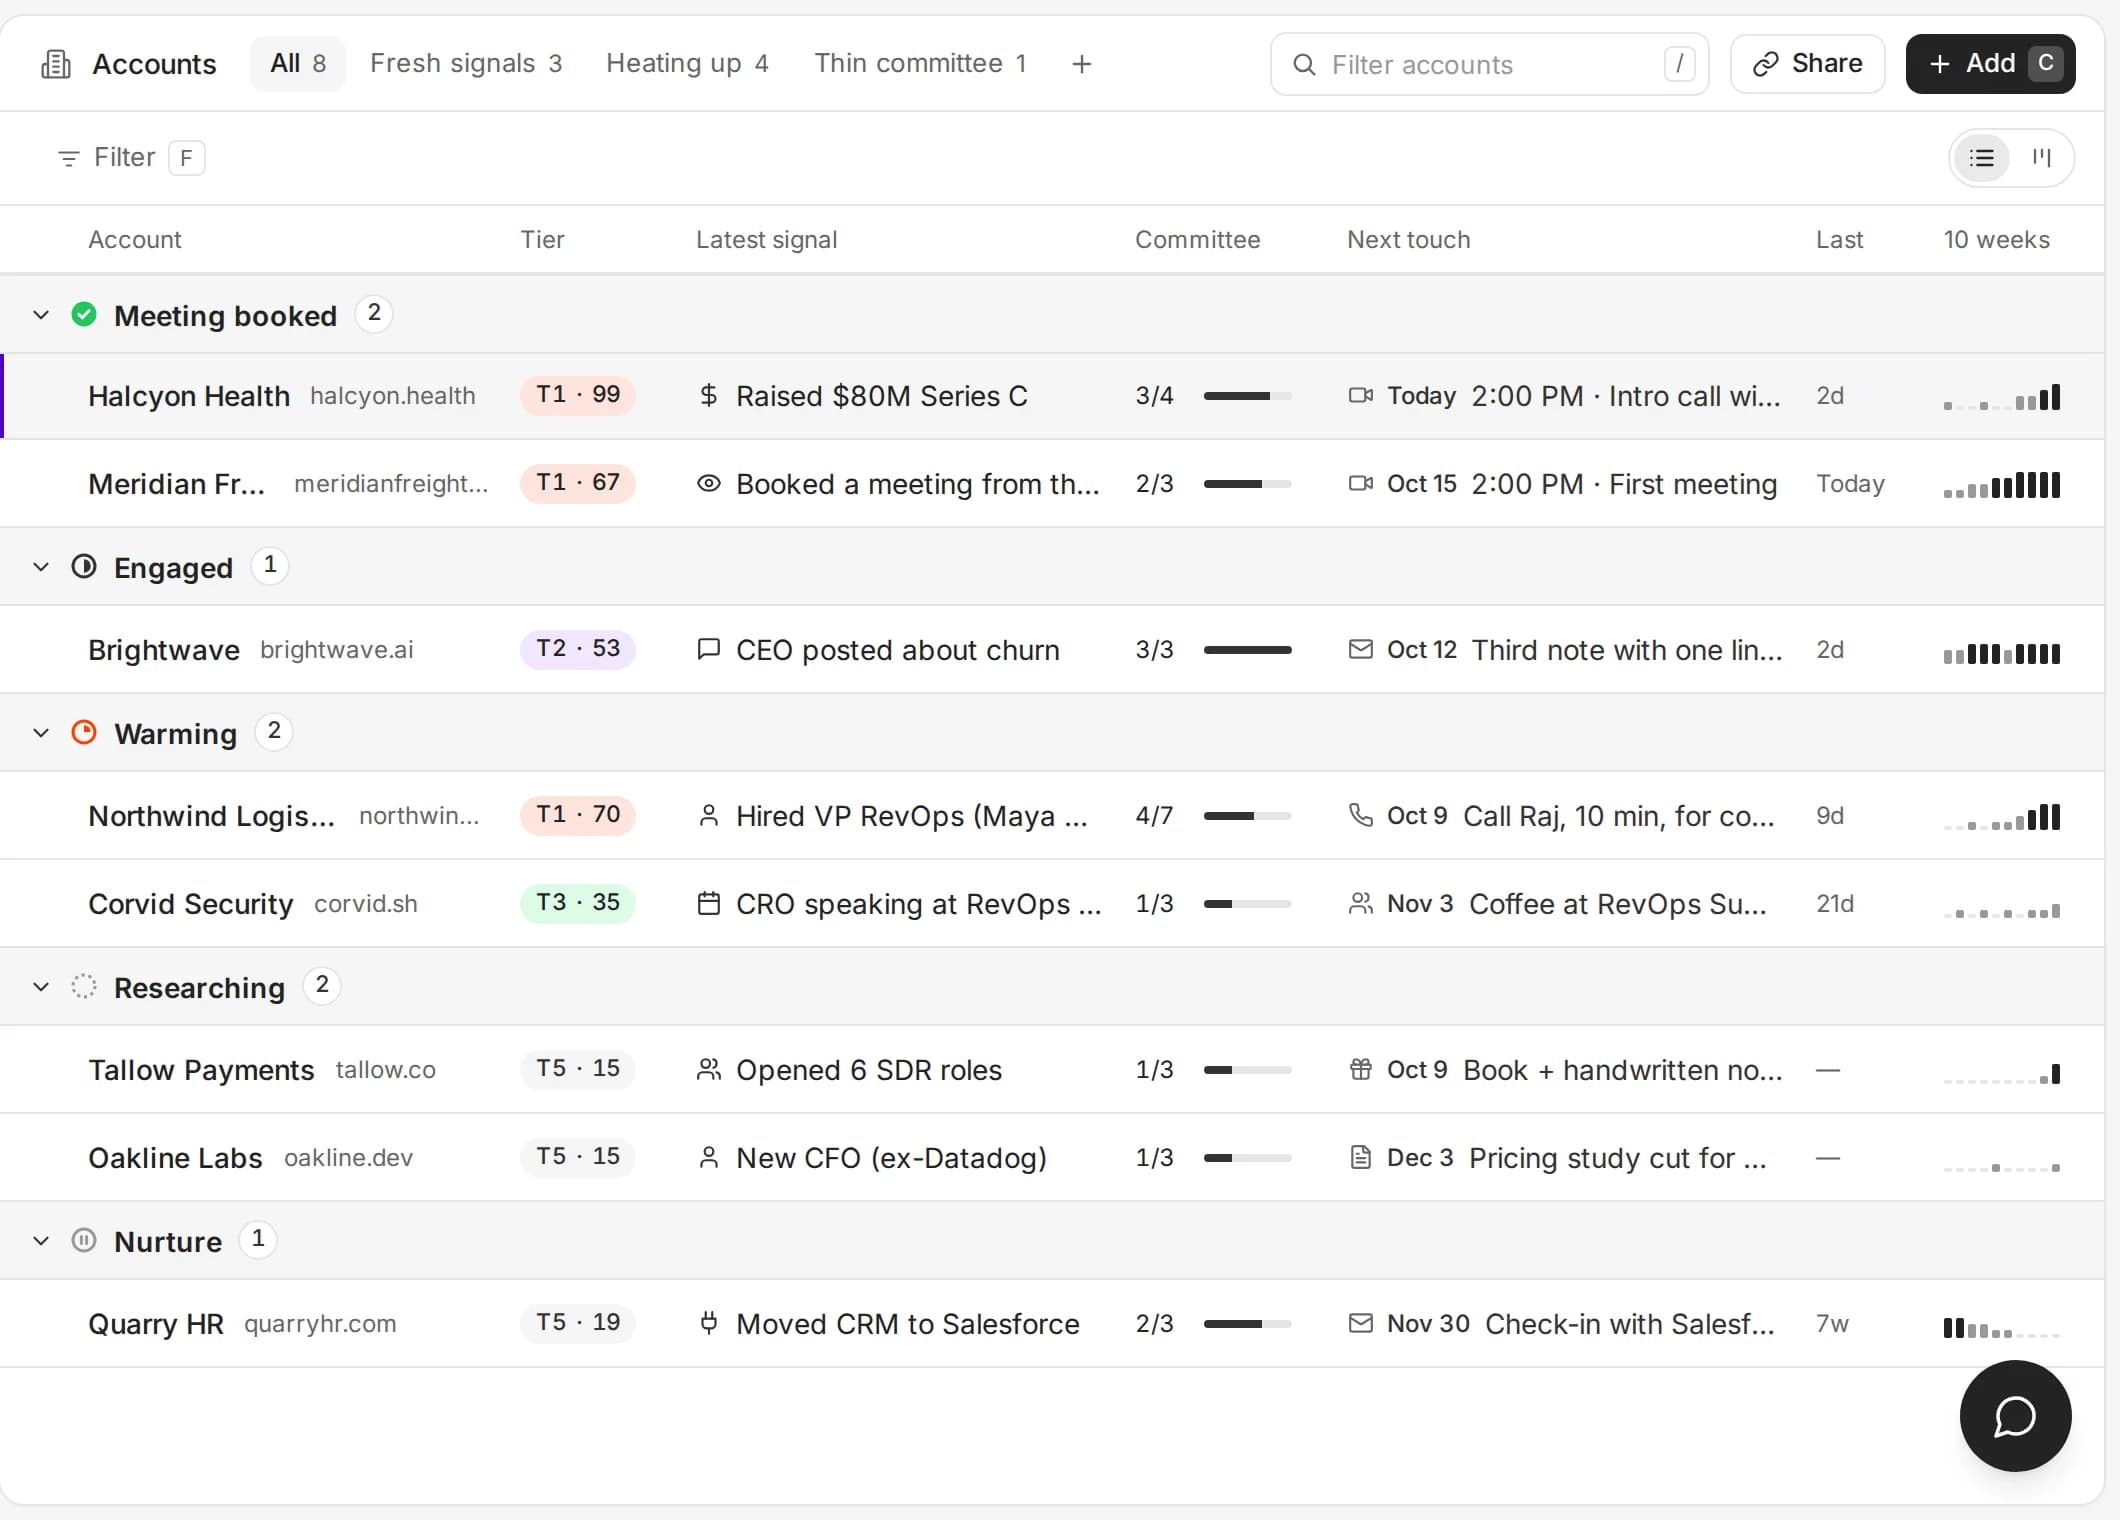Viewport: 2120px width, 1520px height.
Task: Click Meridian Freight 10 weeks activity sparkline
Action: pyautogui.click(x=2001, y=485)
